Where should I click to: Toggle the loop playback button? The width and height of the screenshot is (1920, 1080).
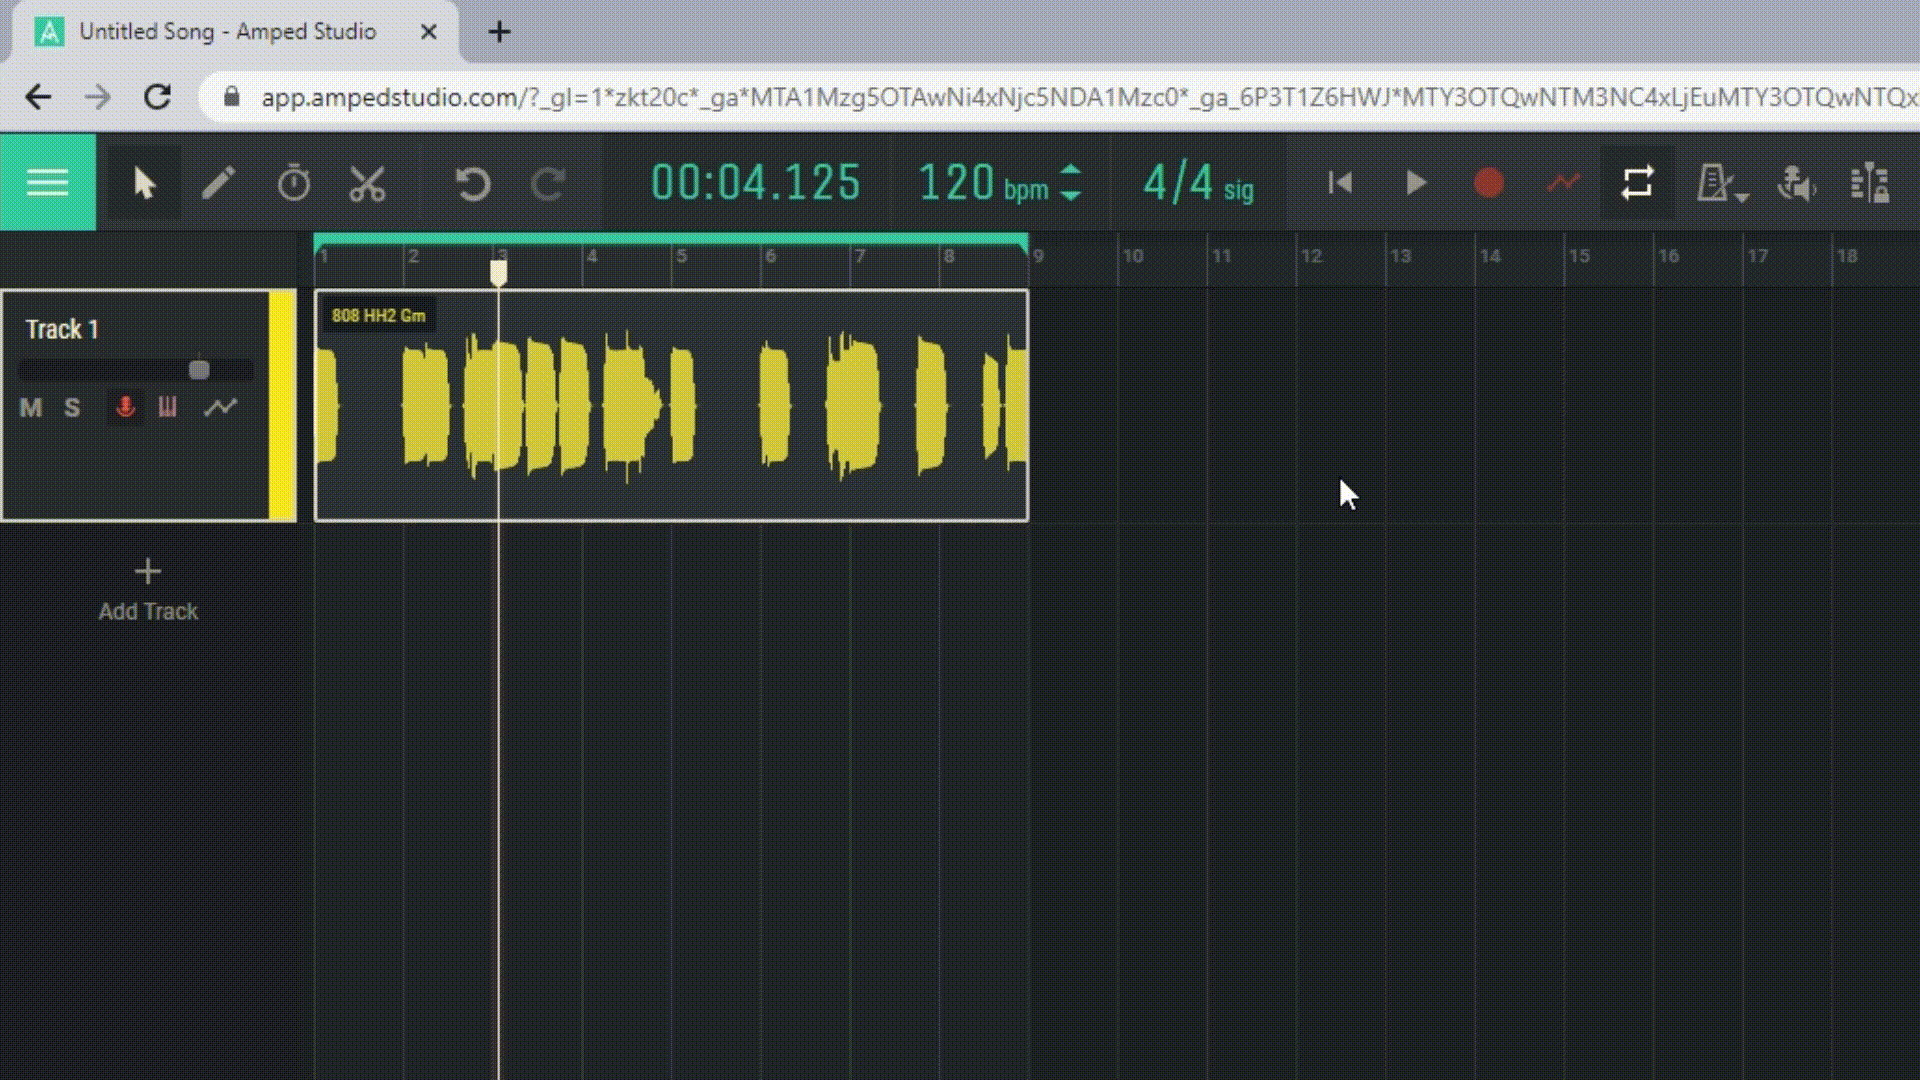[1637, 183]
